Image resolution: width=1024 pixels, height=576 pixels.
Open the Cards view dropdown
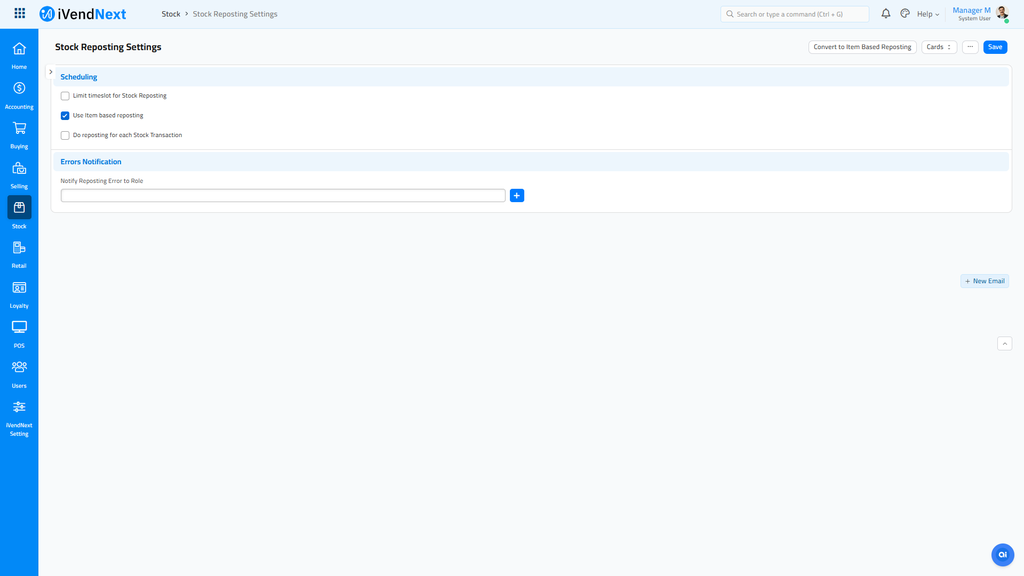[x=938, y=46]
